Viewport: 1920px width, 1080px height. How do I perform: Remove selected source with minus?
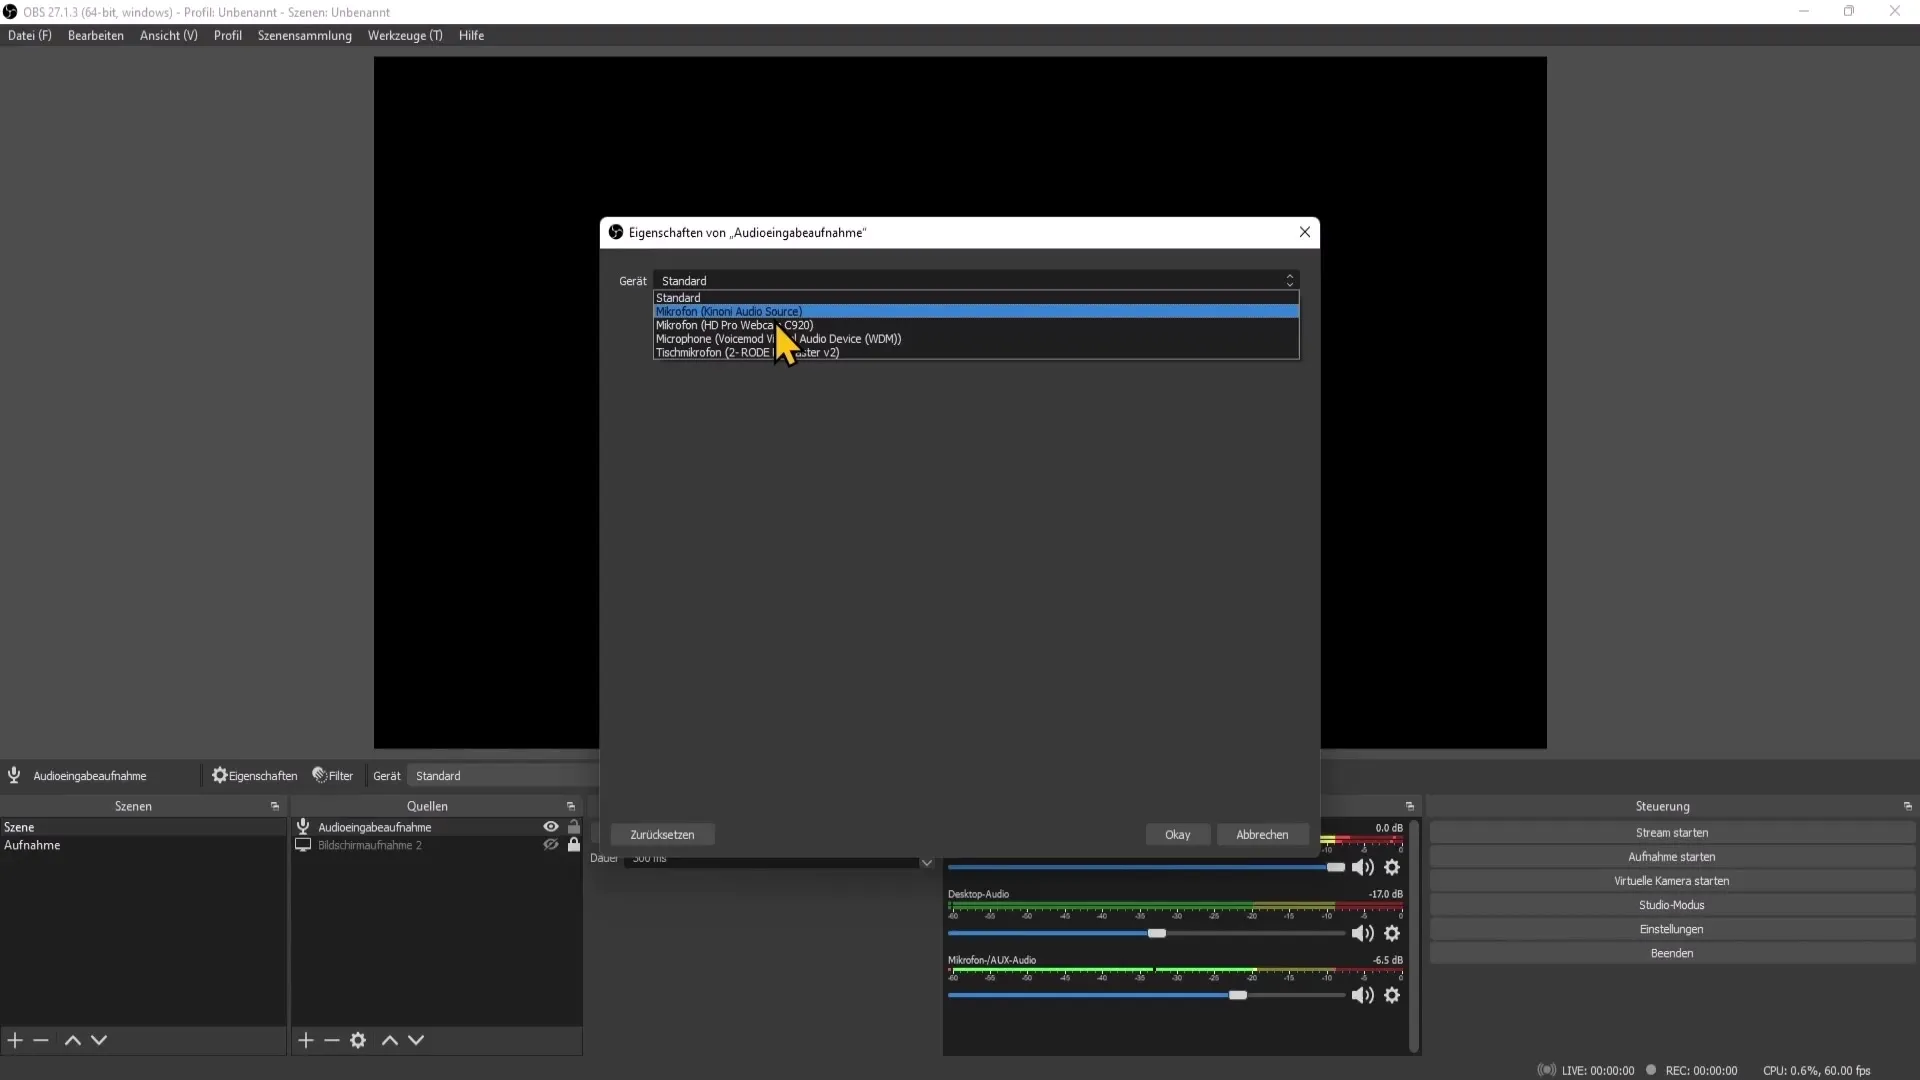pos(332,1040)
